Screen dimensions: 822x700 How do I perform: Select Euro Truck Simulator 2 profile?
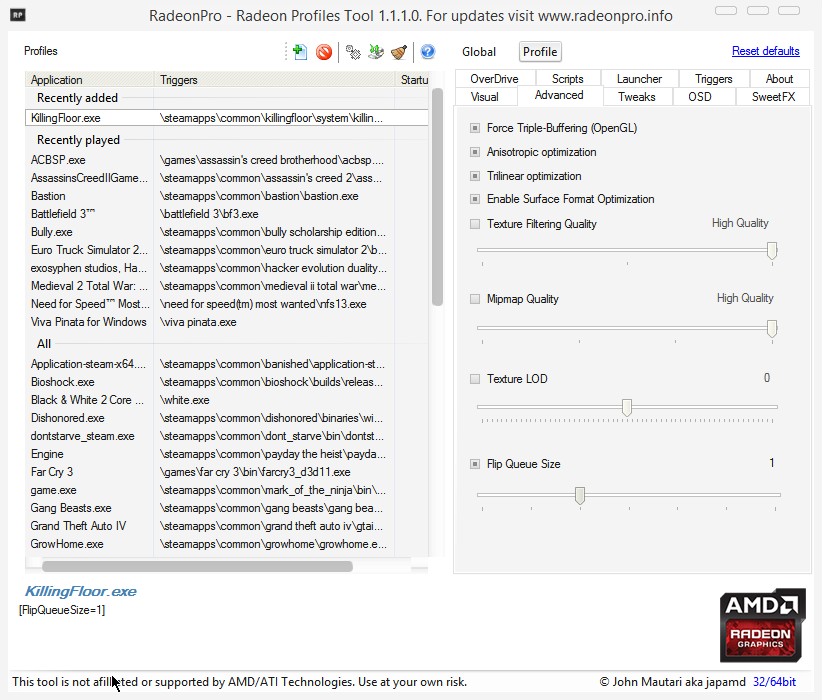click(226, 250)
